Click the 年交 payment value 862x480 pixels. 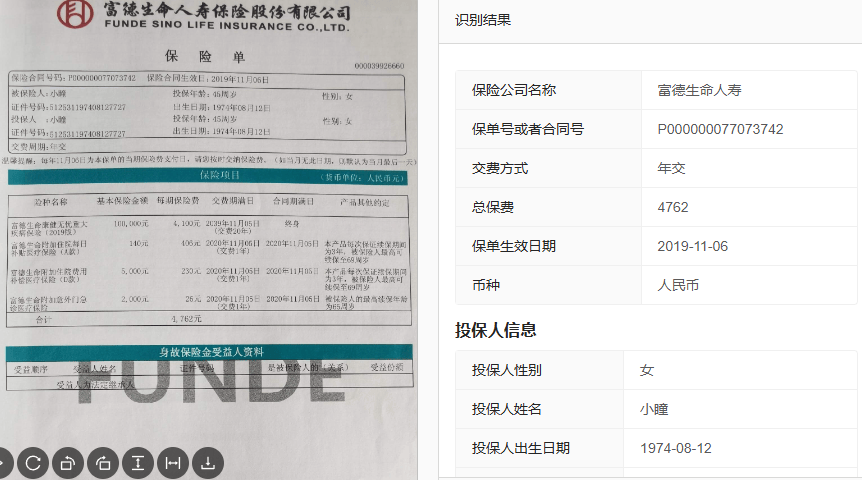(671, 168)
